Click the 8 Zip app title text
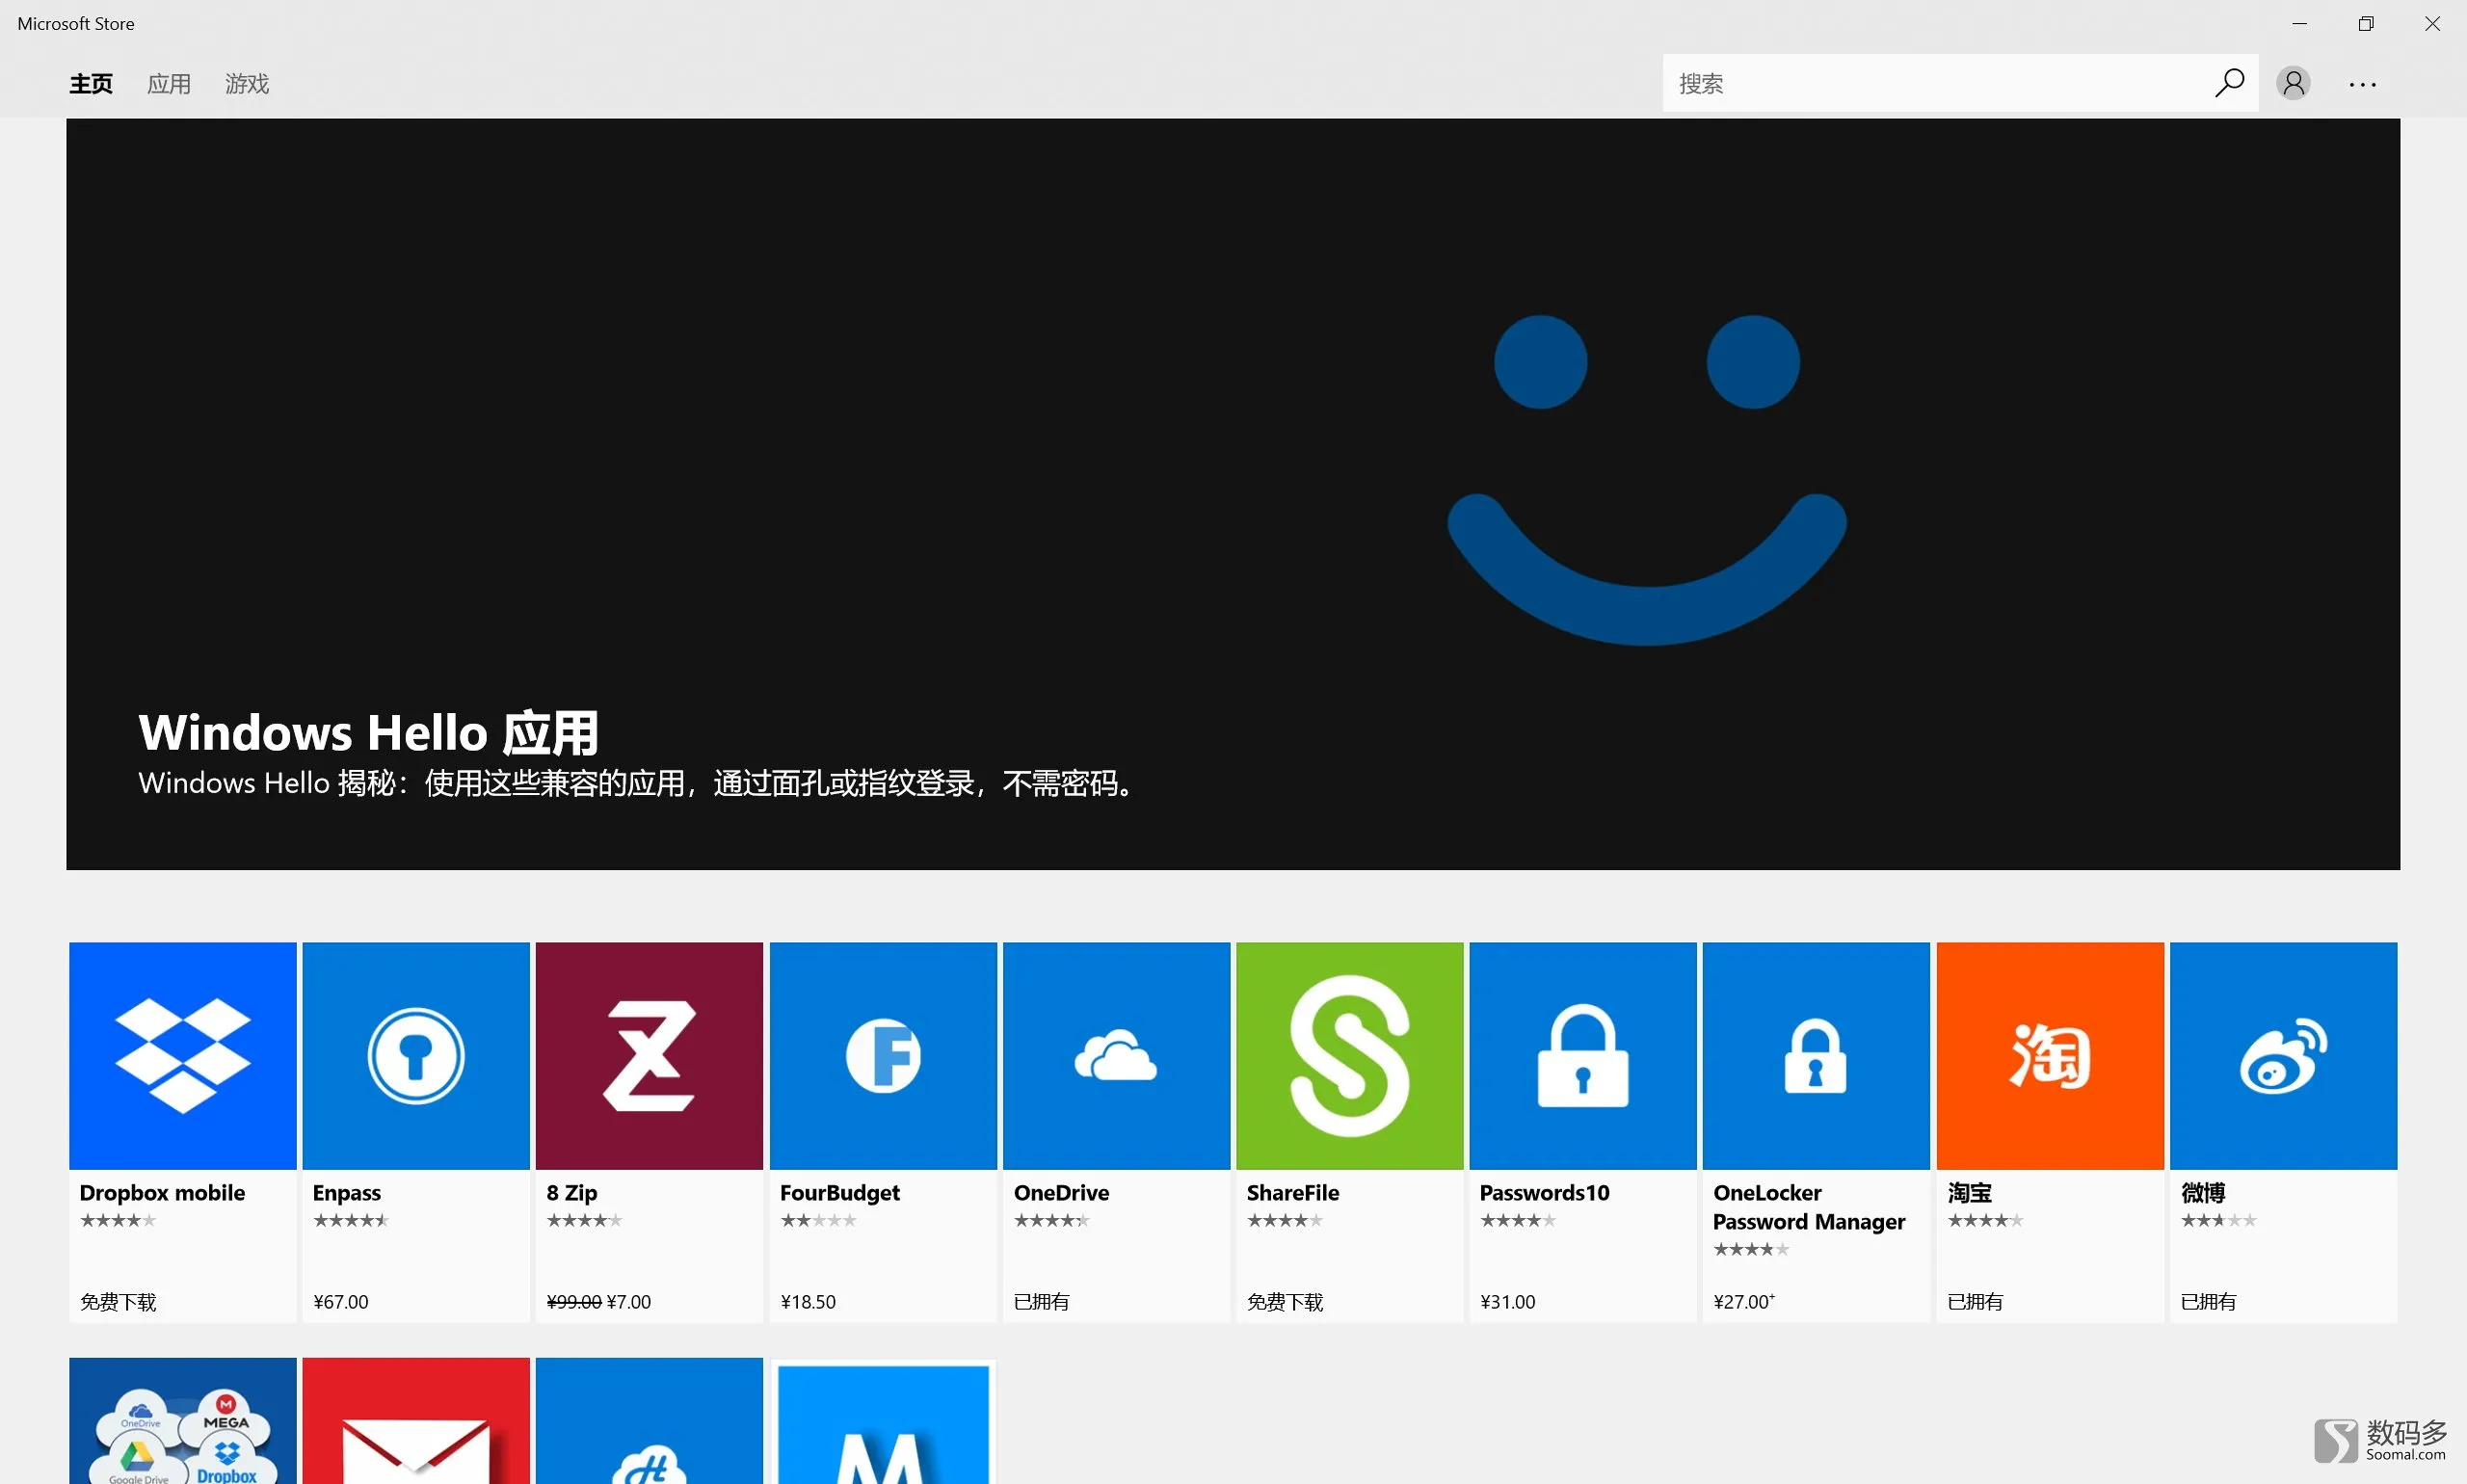 [572, 1193]
